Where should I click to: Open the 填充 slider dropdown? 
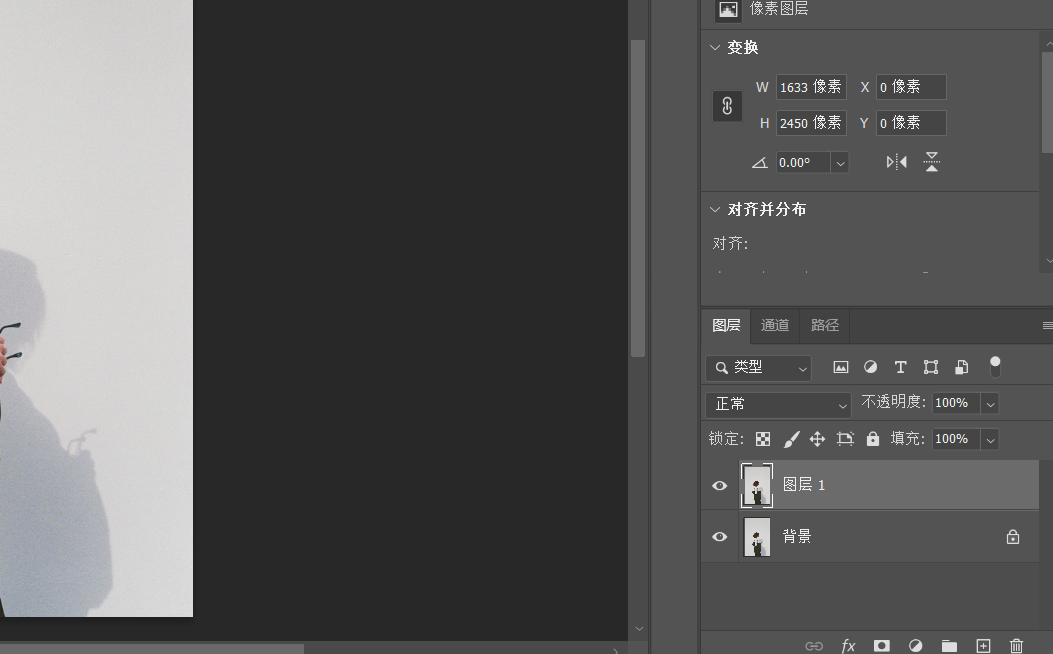click(990, 440)
